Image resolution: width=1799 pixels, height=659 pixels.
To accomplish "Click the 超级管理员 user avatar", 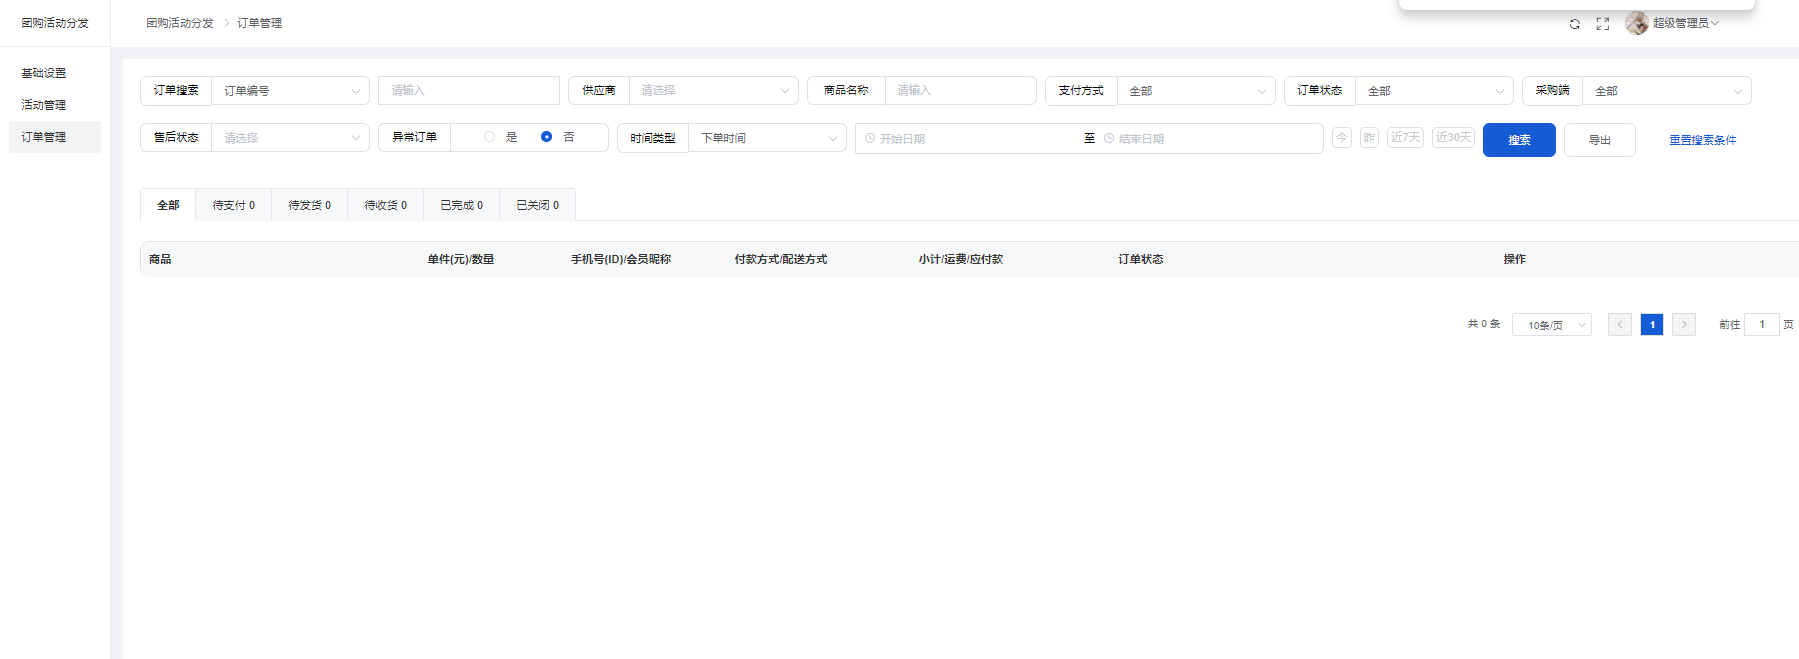I will click(x=1637, y=23).
